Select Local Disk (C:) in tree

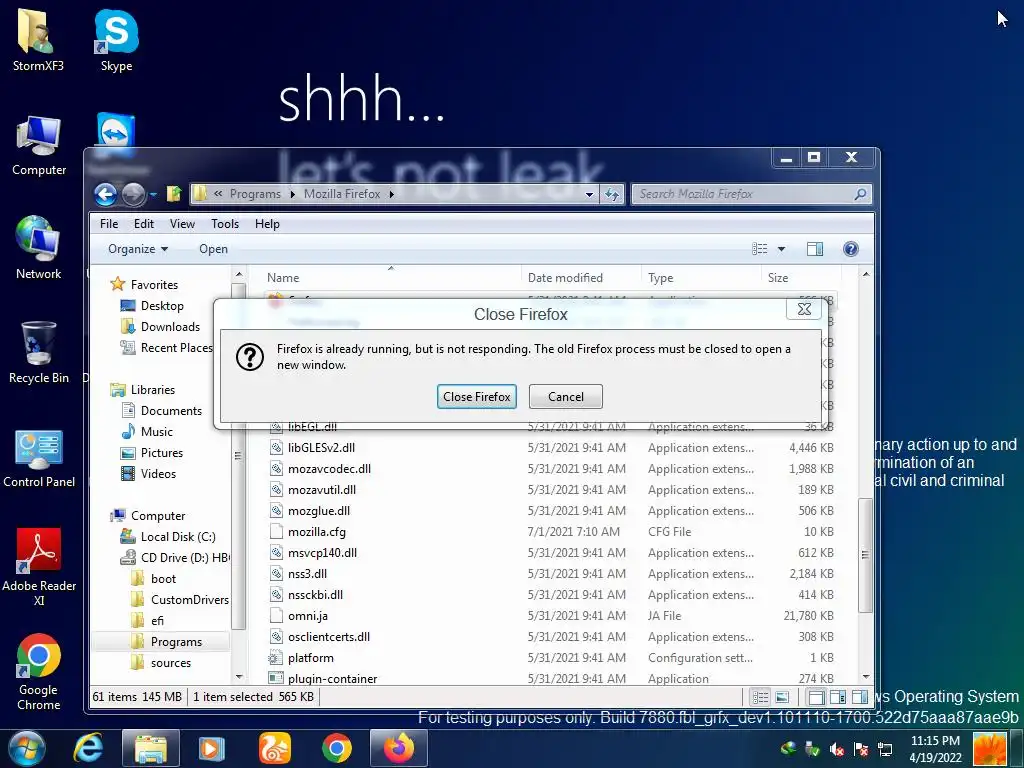pyautogui.click(x=178, y=536)
